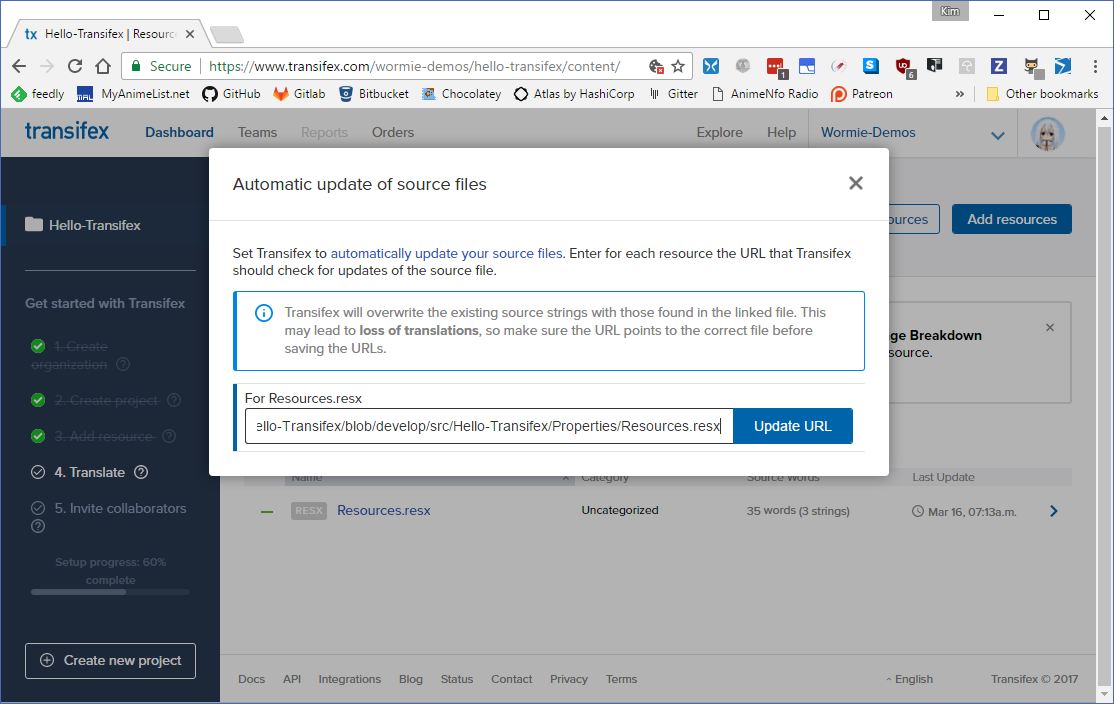The height and width of the screenshot is (704, 1114).
Task: Open the Privacy footer link
Action: (x=569, y=679)
